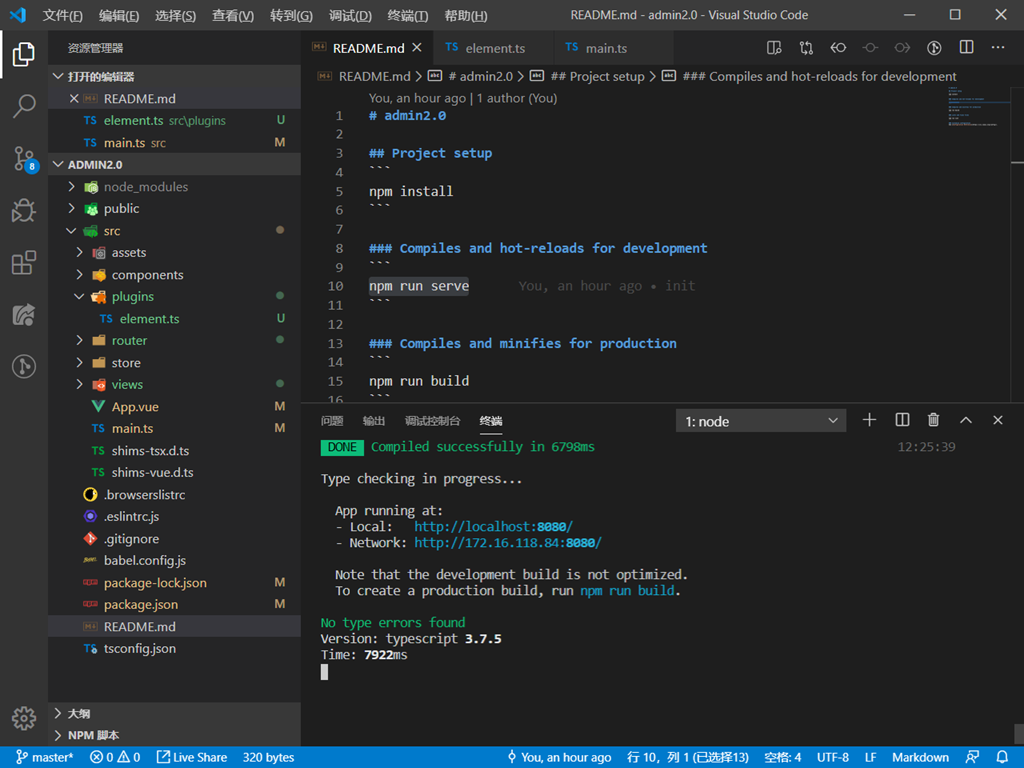Click the split editor icon

pos(966,48)
